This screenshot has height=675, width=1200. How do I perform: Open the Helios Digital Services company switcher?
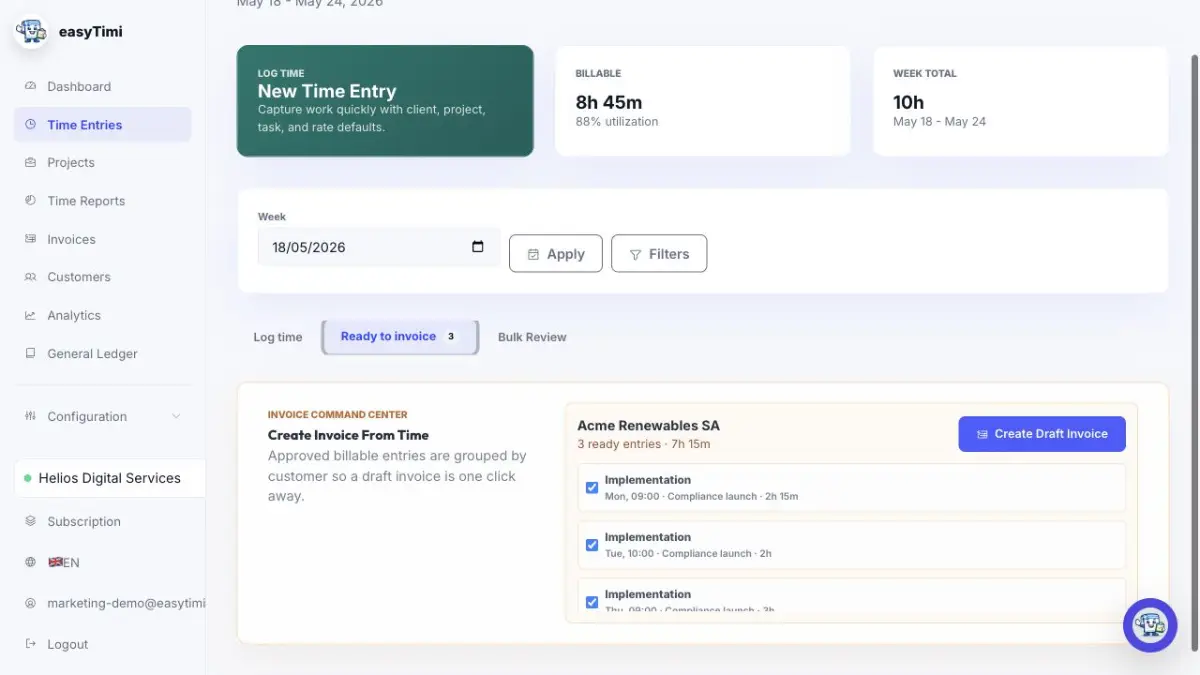[110, 479]
